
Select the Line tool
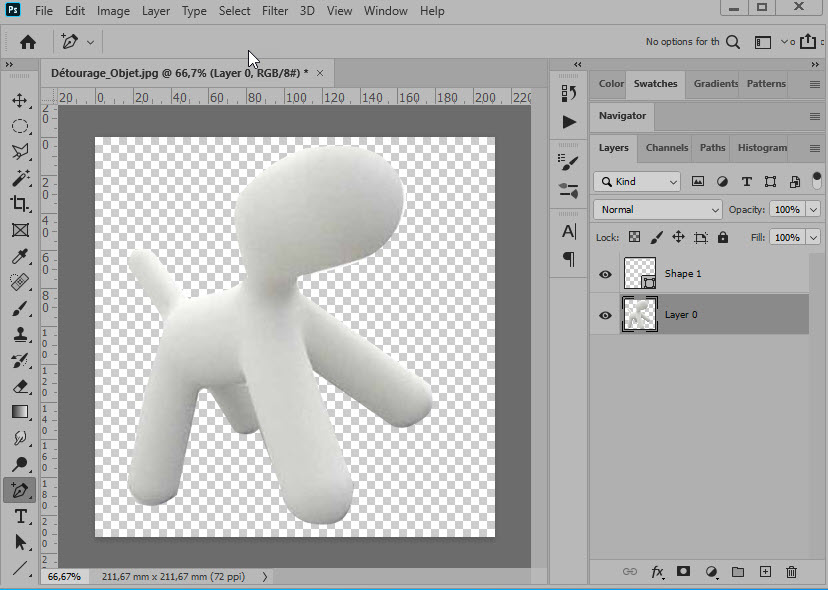pyautogui.click(x=20, y=568)
